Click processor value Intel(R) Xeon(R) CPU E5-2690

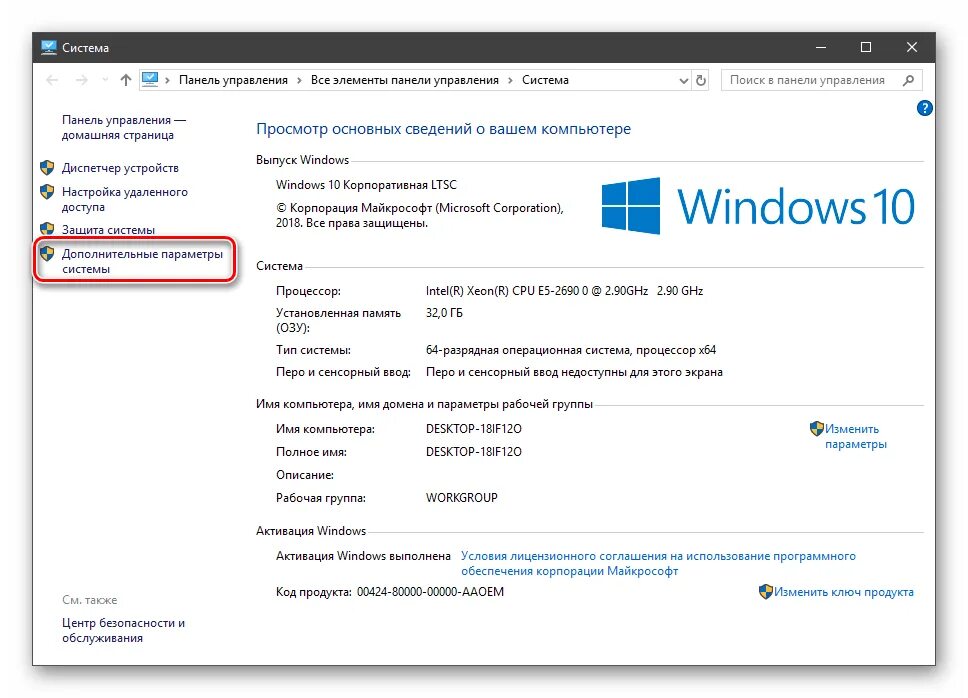[x=564, y=291]
